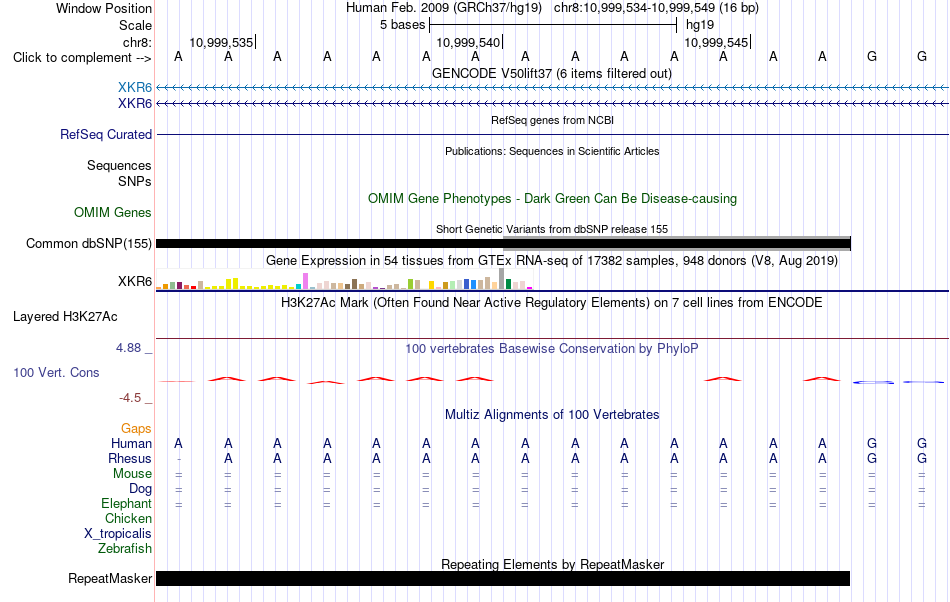This screenshot has width=950, height=602.
Task: Open Repeating Elements by RepeatMasker title
Action: pyautogui.click(x=552, y=564)
